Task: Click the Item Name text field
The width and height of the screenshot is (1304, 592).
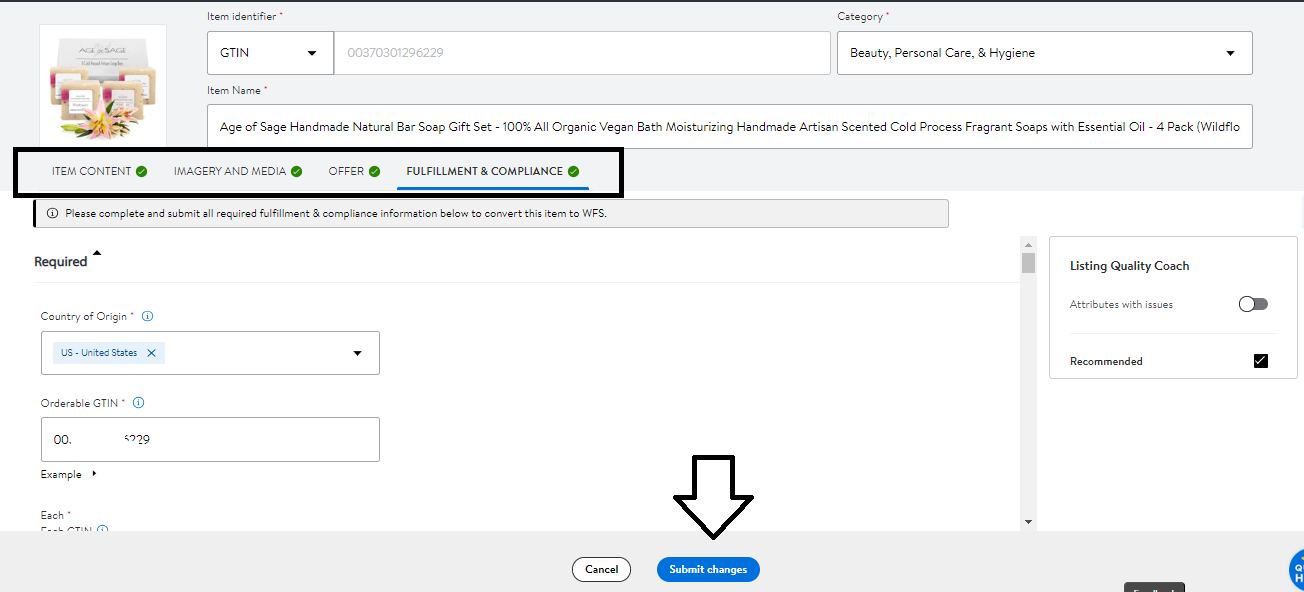Action: [729, 127]
